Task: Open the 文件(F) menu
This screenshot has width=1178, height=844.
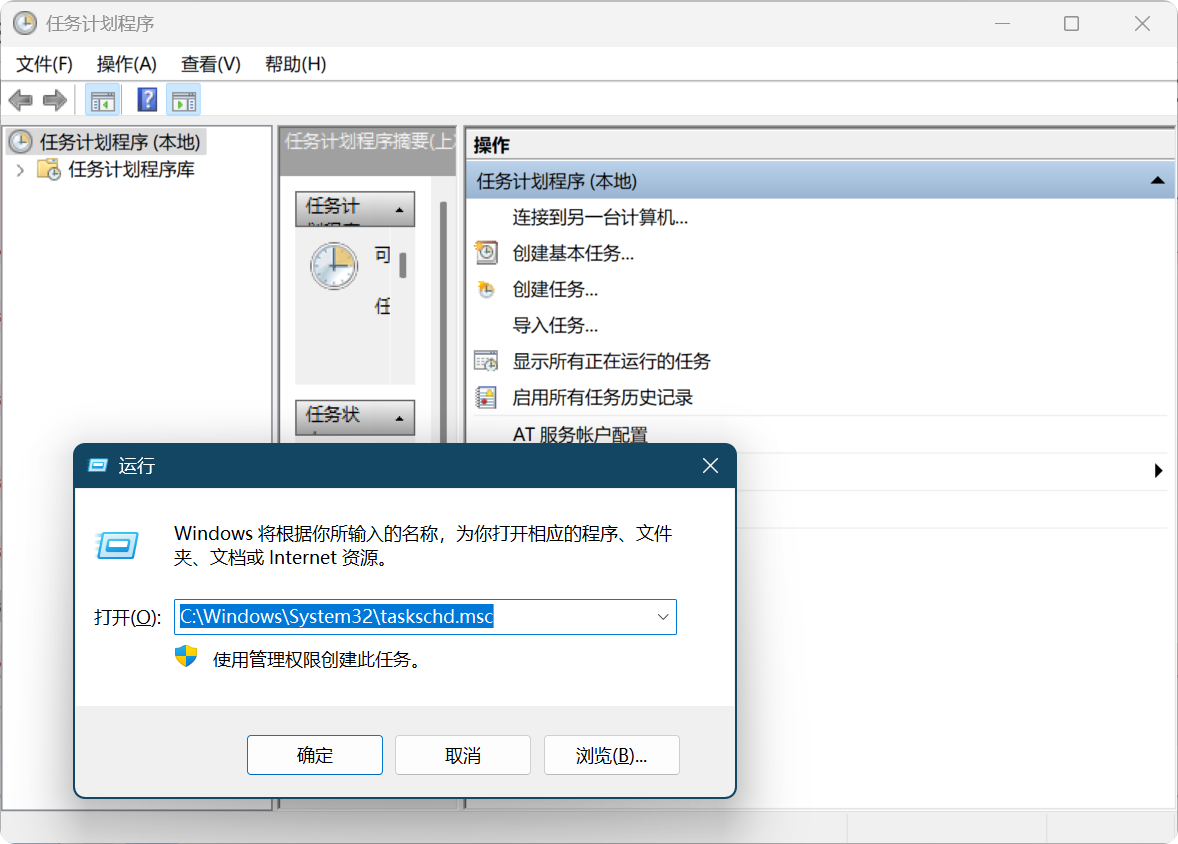Action: coord(44,64)
